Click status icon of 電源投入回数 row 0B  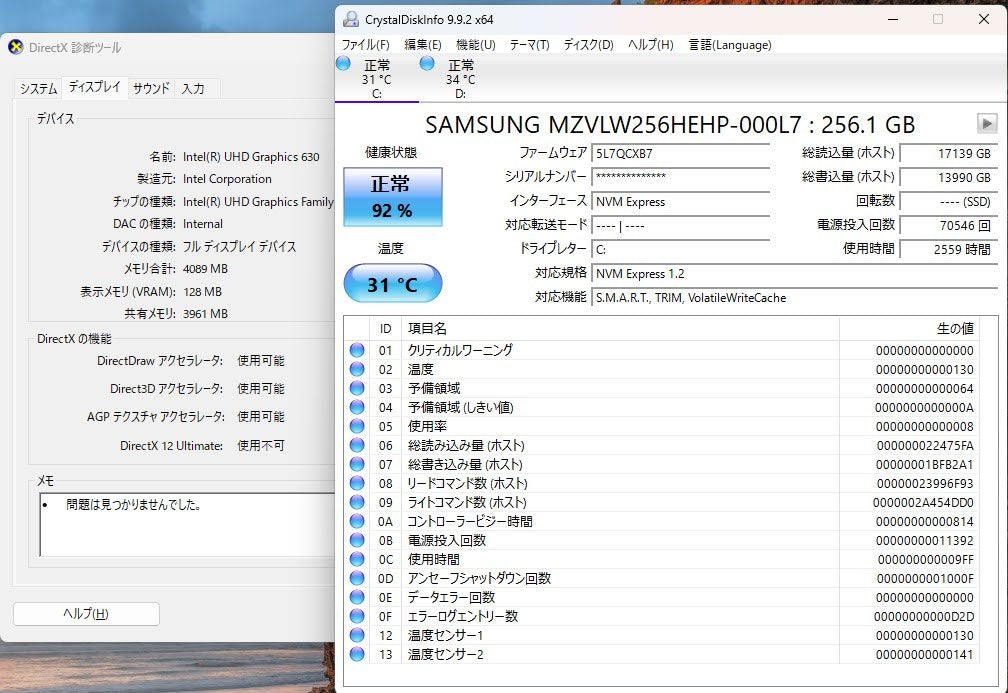tap(357, 540)
